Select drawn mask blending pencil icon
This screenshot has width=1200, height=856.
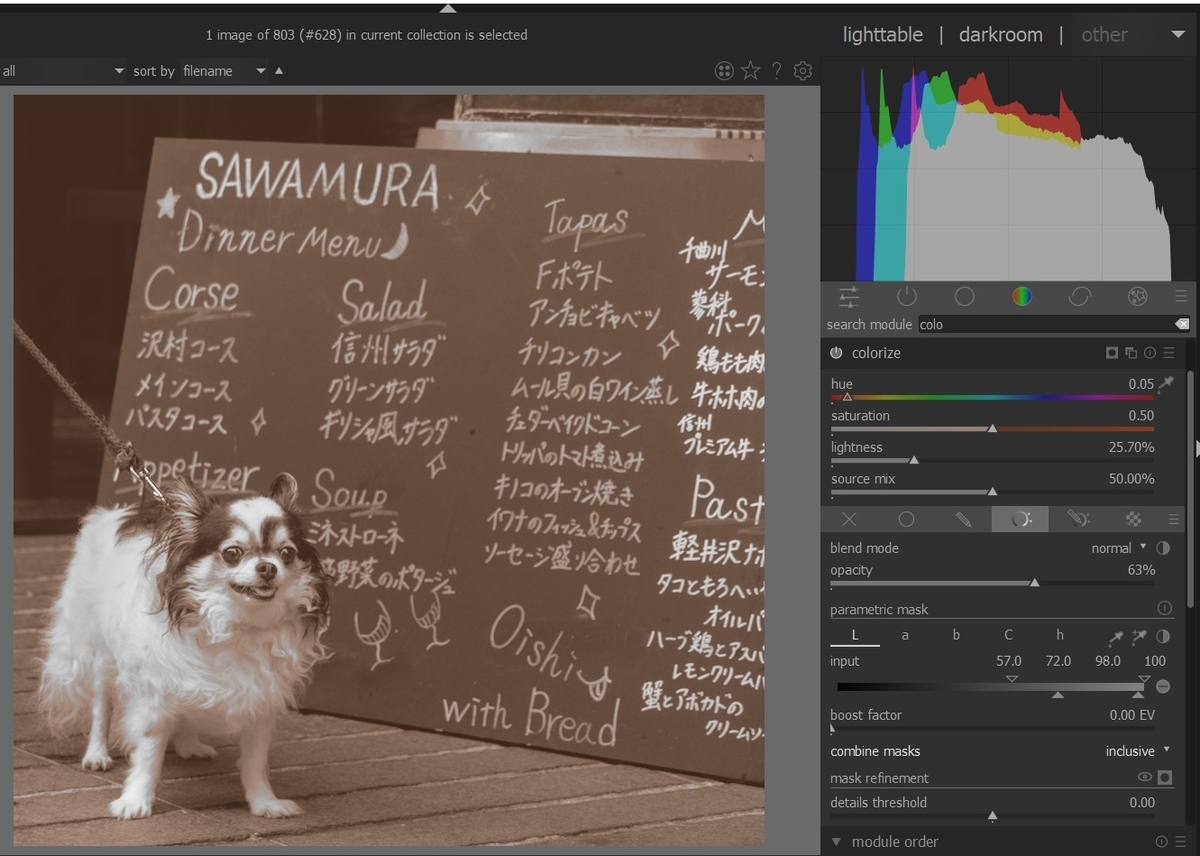coord(963,519)
